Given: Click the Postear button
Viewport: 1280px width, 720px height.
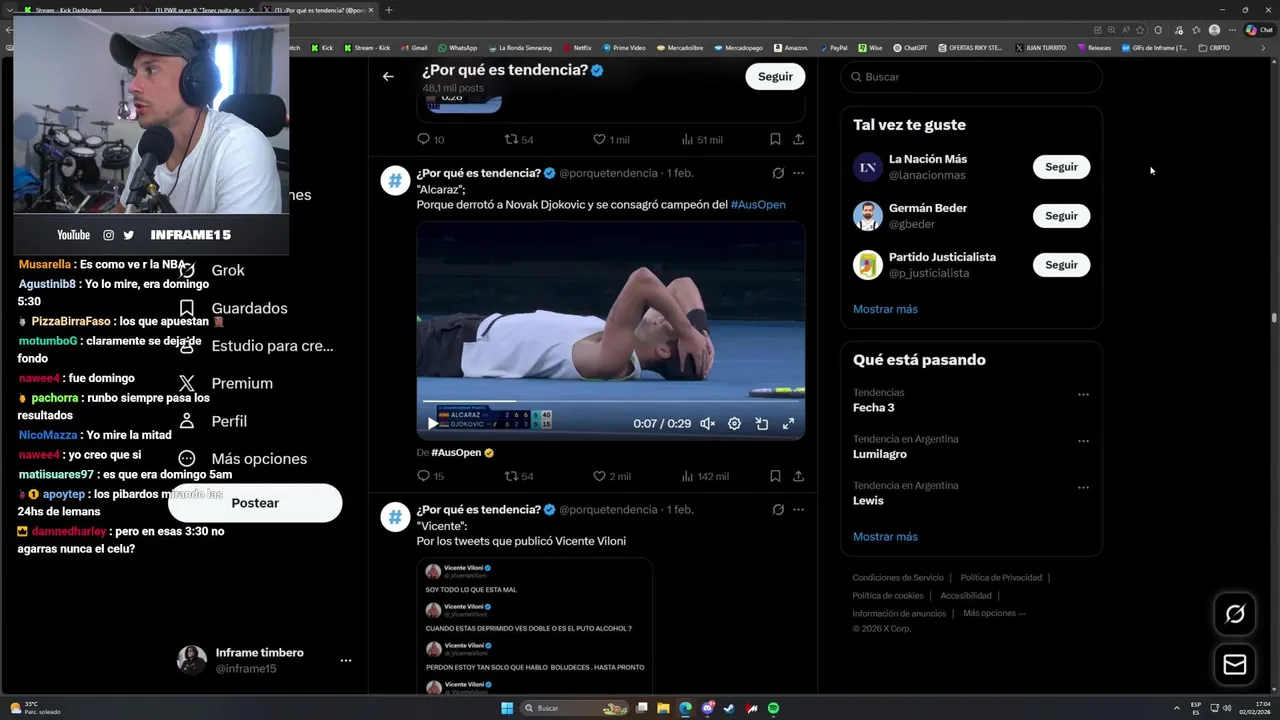Looking at the screenshot, I should click(255, 503).
